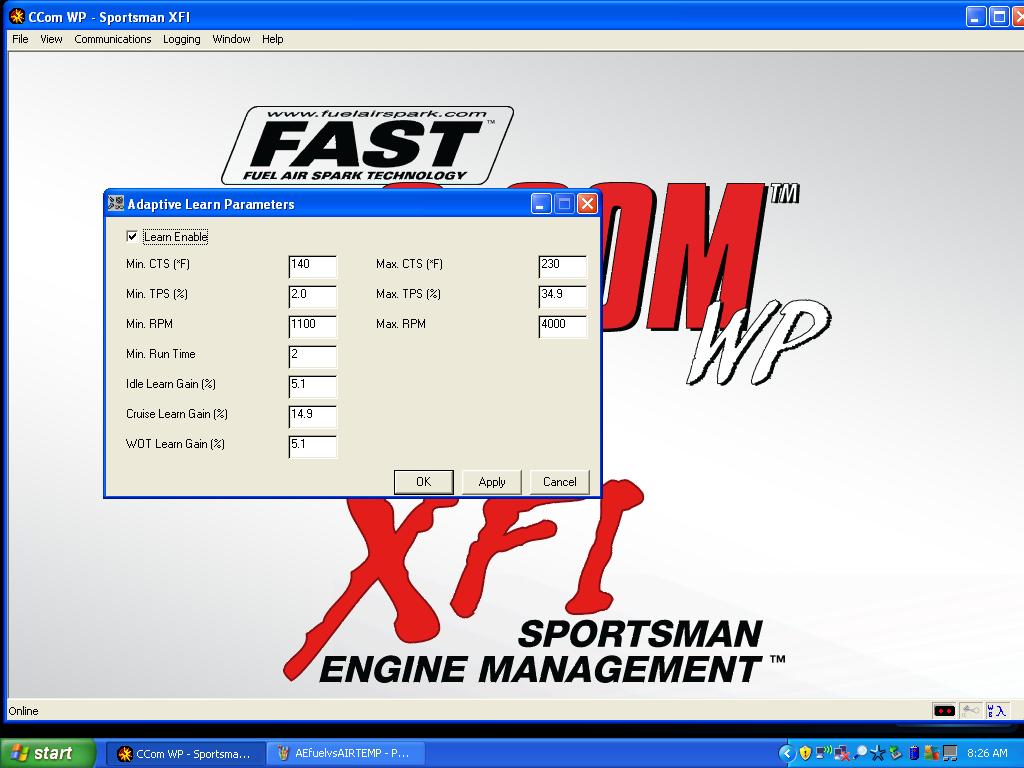Click the Max. RPM field
1024x768 pixels.
tap(563, 326)
